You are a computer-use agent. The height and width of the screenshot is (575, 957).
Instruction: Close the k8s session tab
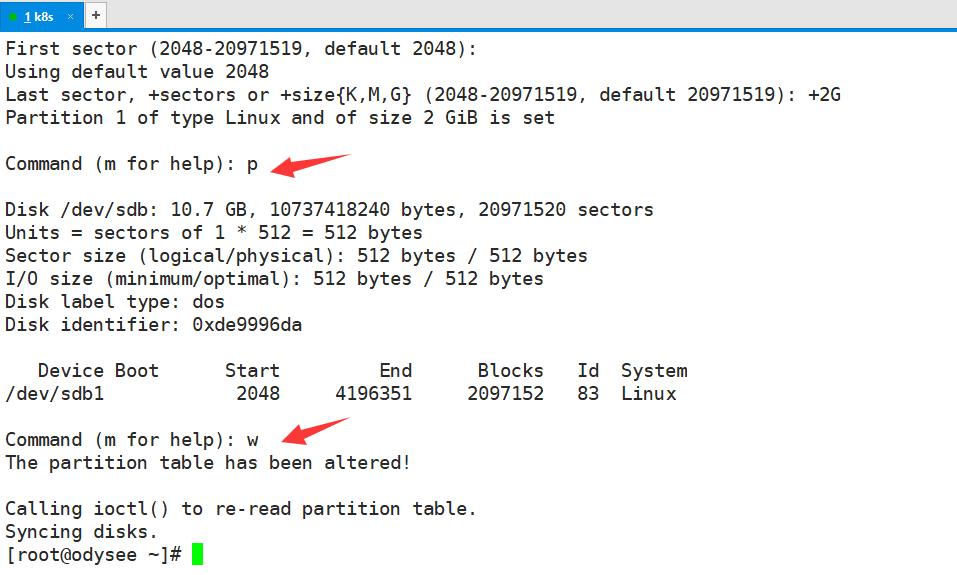pyautogui.click(x=70, y=16)
